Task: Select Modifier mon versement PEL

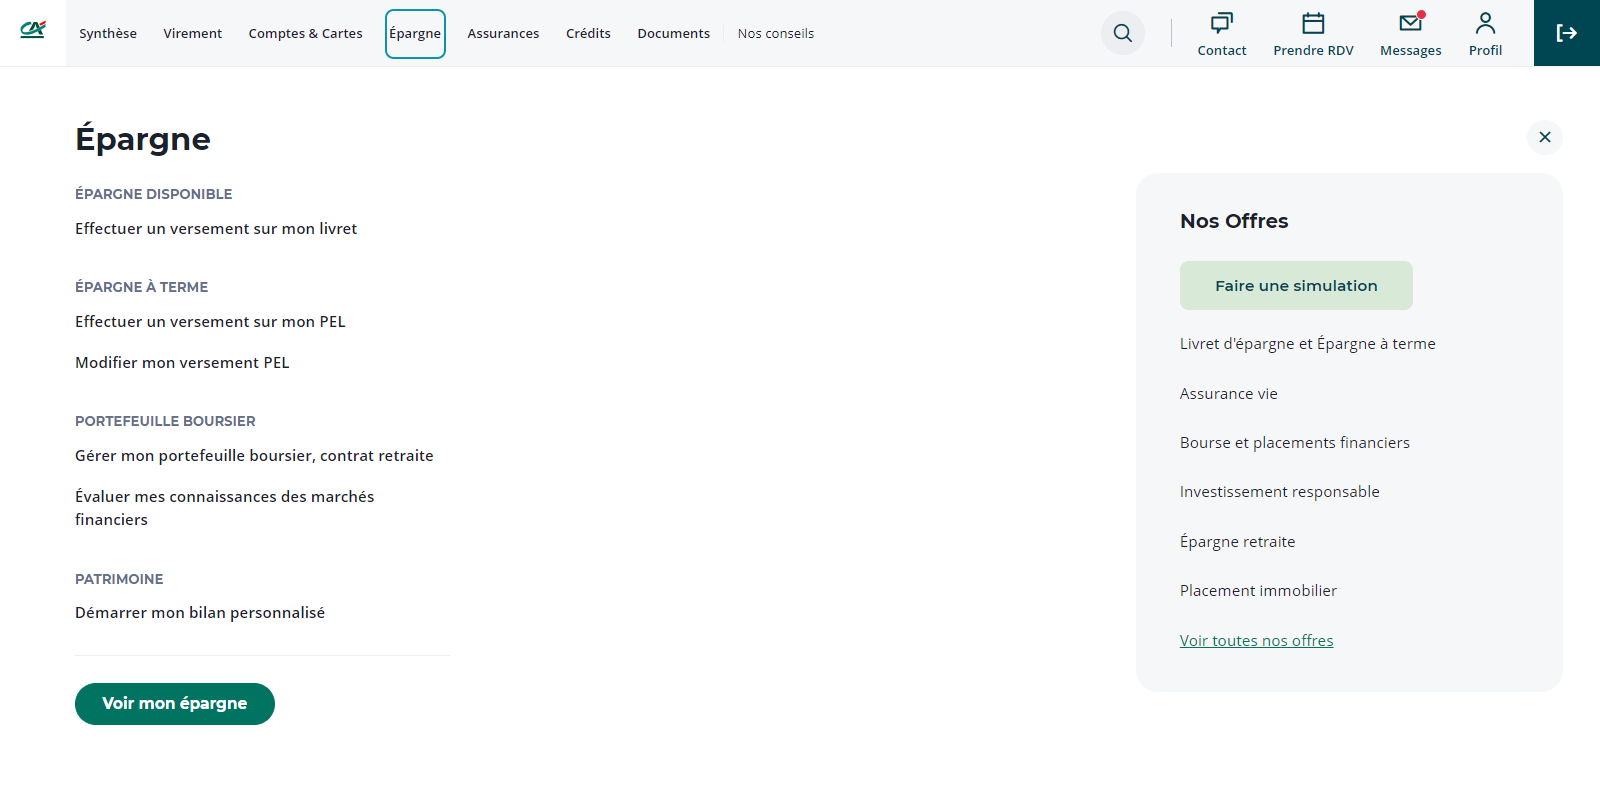Action: (x=182, y=363)
